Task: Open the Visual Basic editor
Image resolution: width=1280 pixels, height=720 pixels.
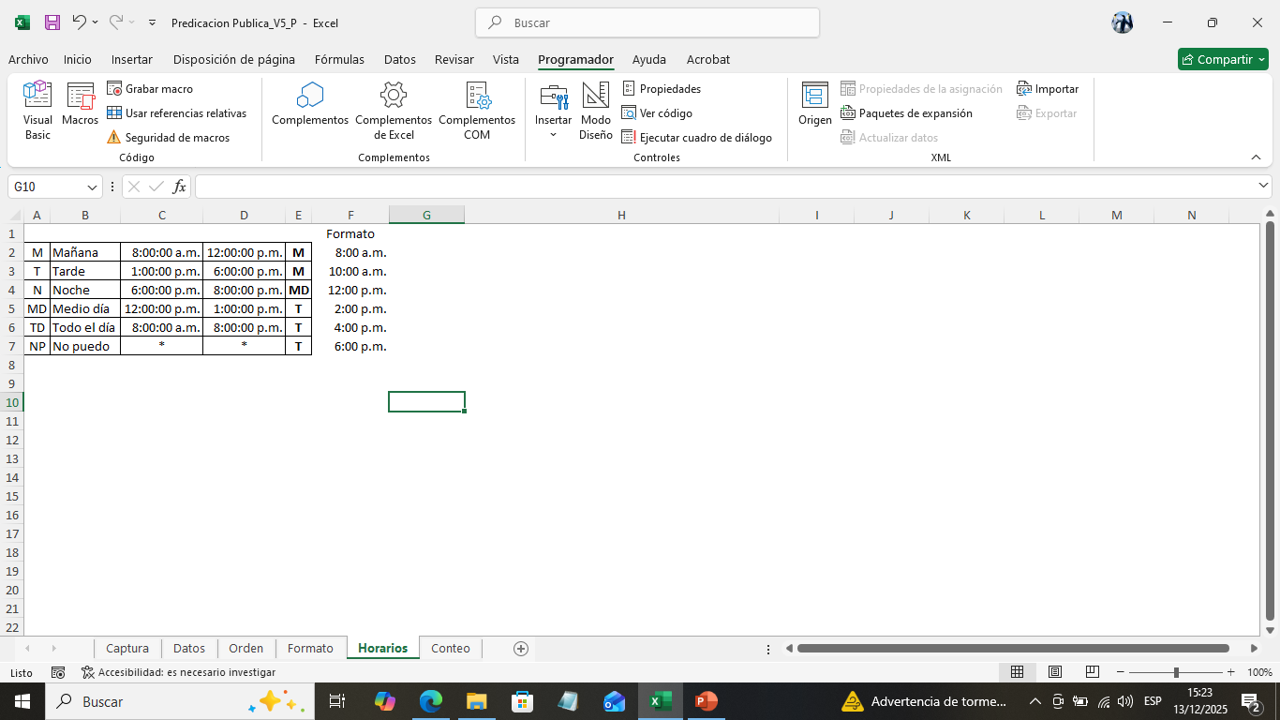Action: [37, 111]
